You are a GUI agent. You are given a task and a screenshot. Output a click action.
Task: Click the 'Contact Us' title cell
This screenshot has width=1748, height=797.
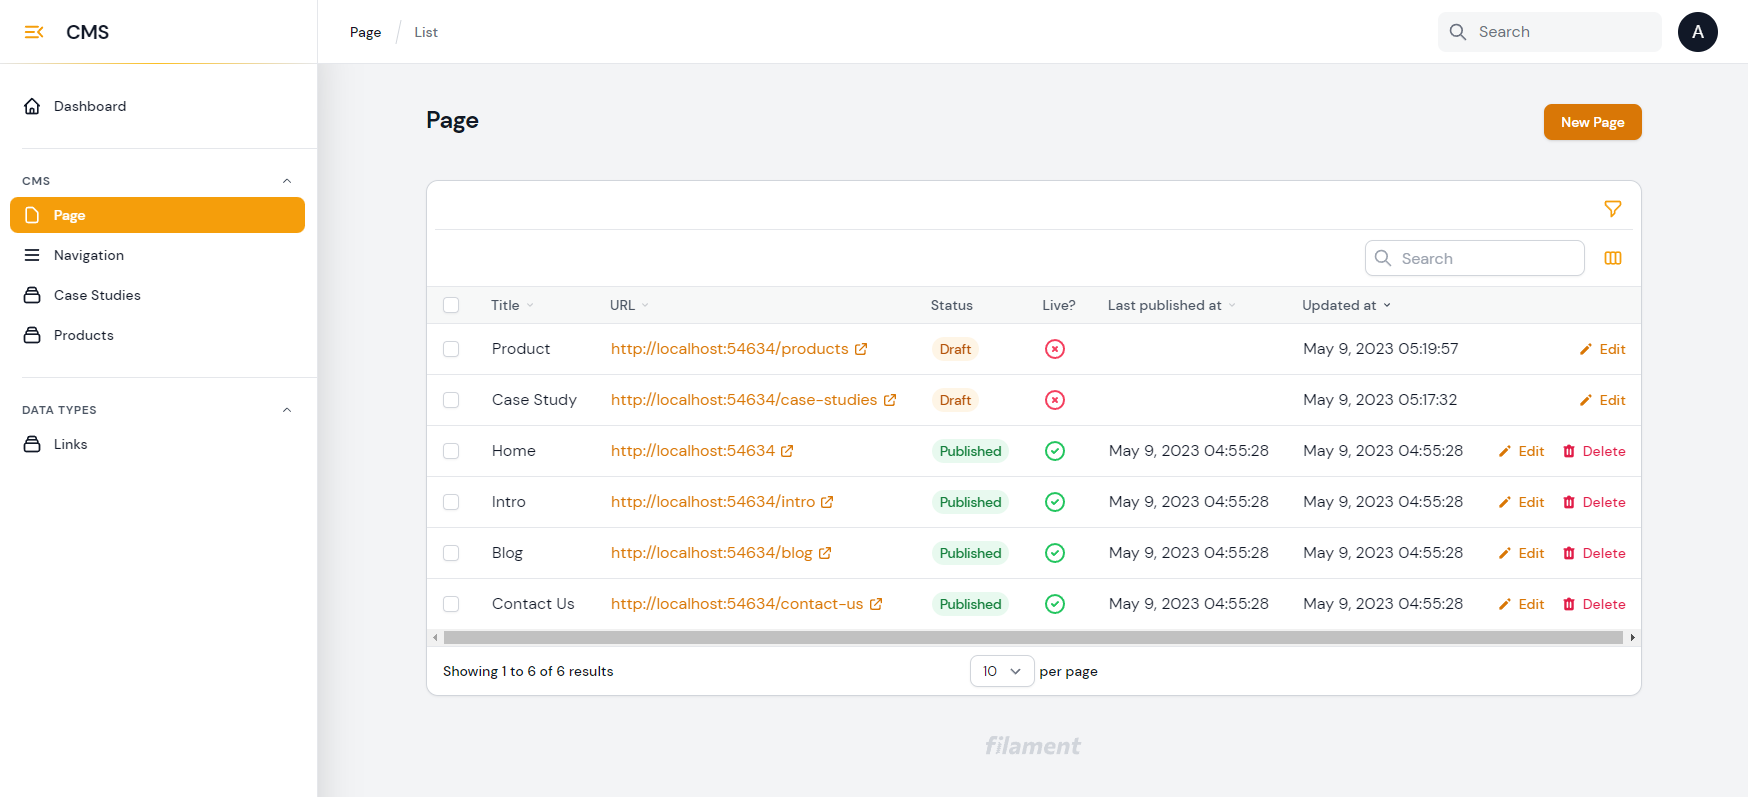click(x=533, y=604)
